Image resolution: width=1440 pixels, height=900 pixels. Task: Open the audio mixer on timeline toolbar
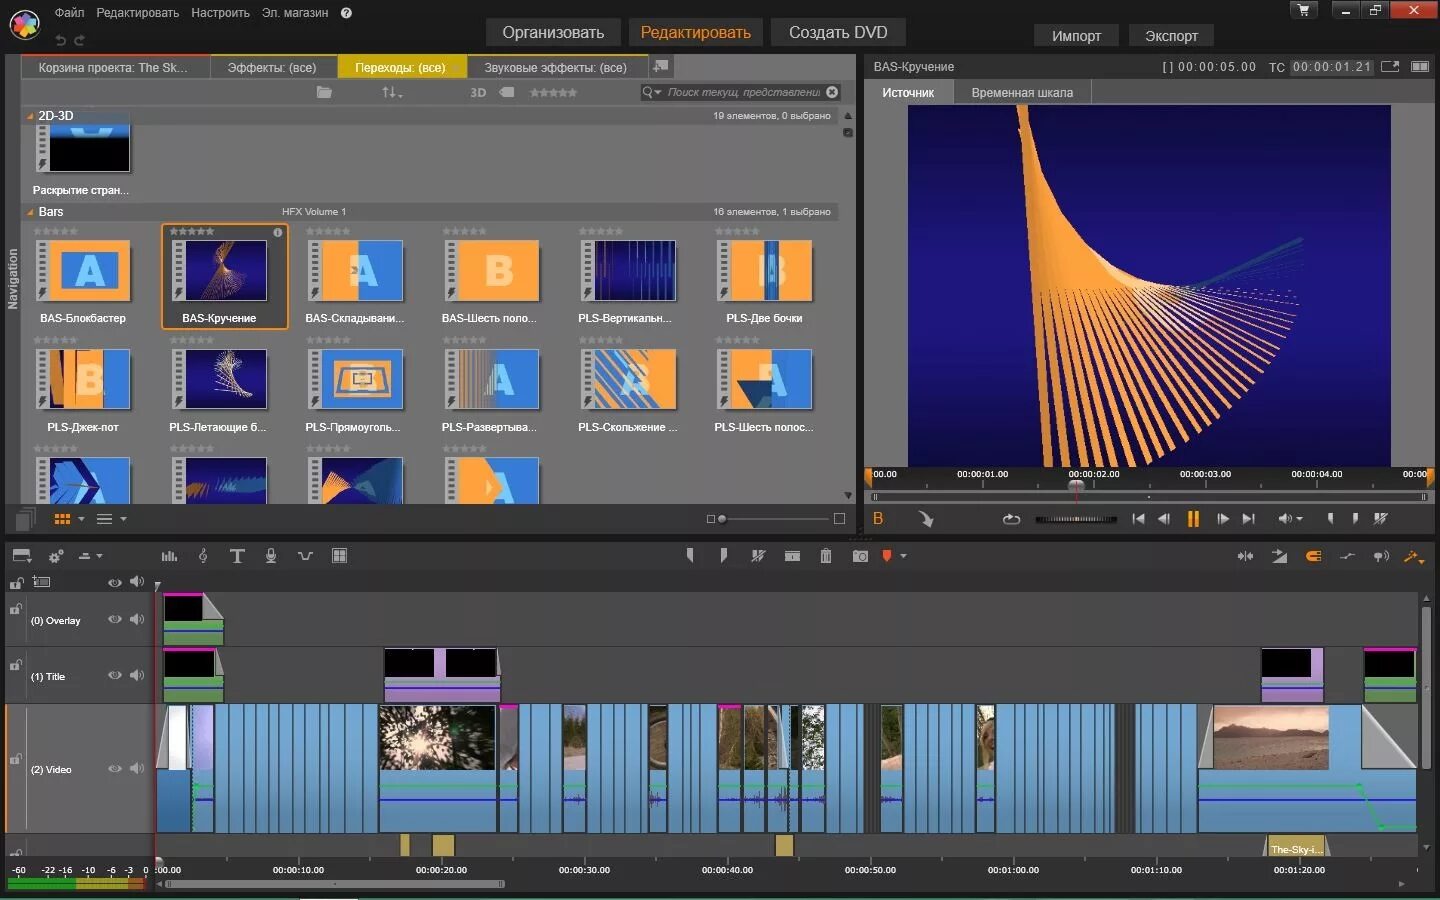tap(169, 556)
